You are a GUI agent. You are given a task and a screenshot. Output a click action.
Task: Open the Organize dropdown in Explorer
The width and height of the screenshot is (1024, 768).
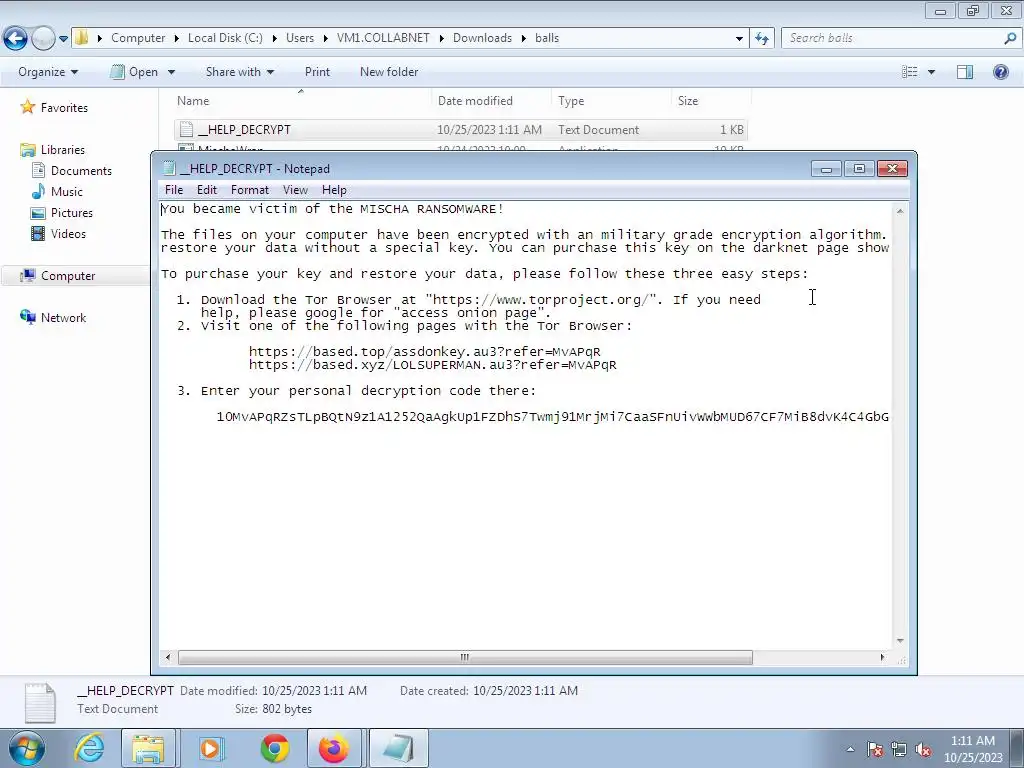(x=48, y=72)
